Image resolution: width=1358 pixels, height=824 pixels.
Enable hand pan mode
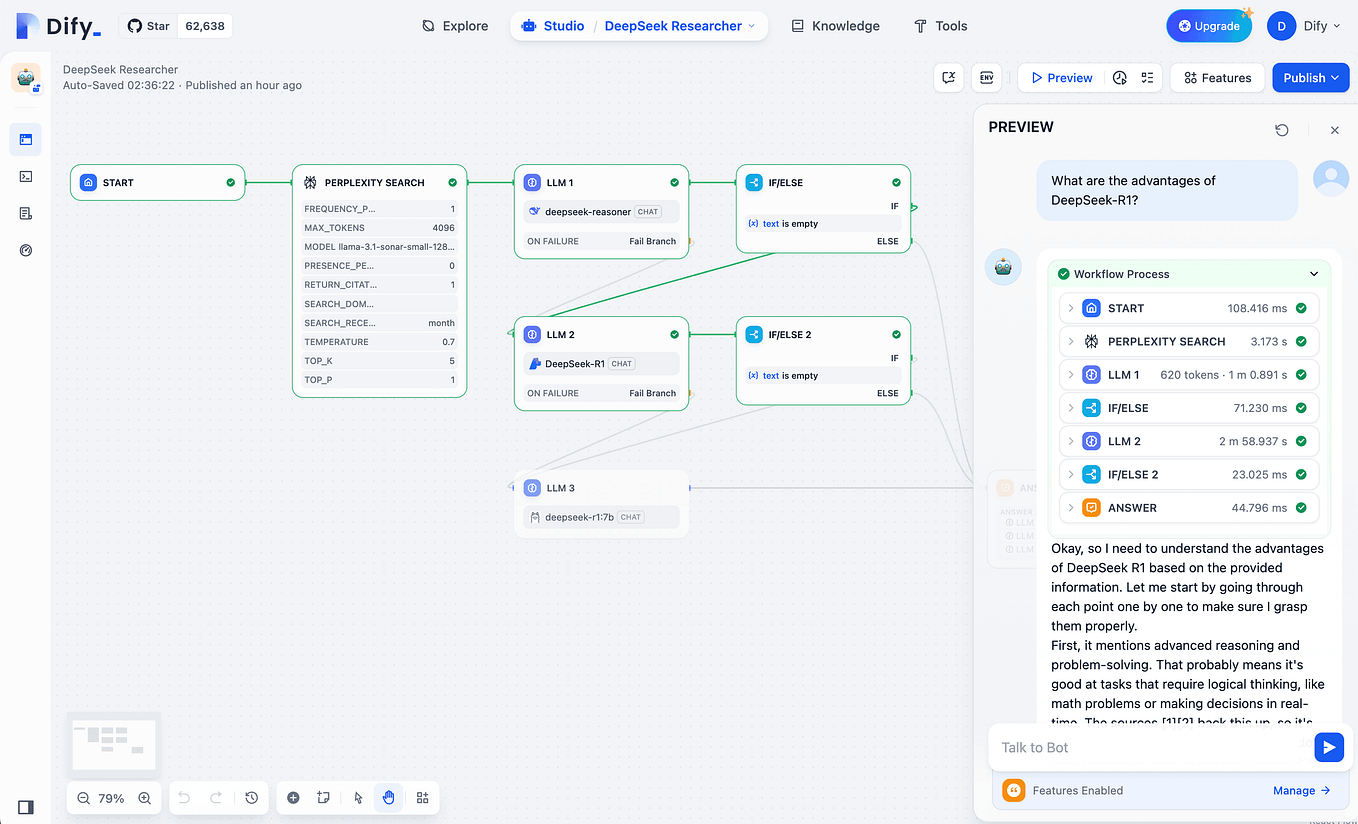[x=388, y=797]
